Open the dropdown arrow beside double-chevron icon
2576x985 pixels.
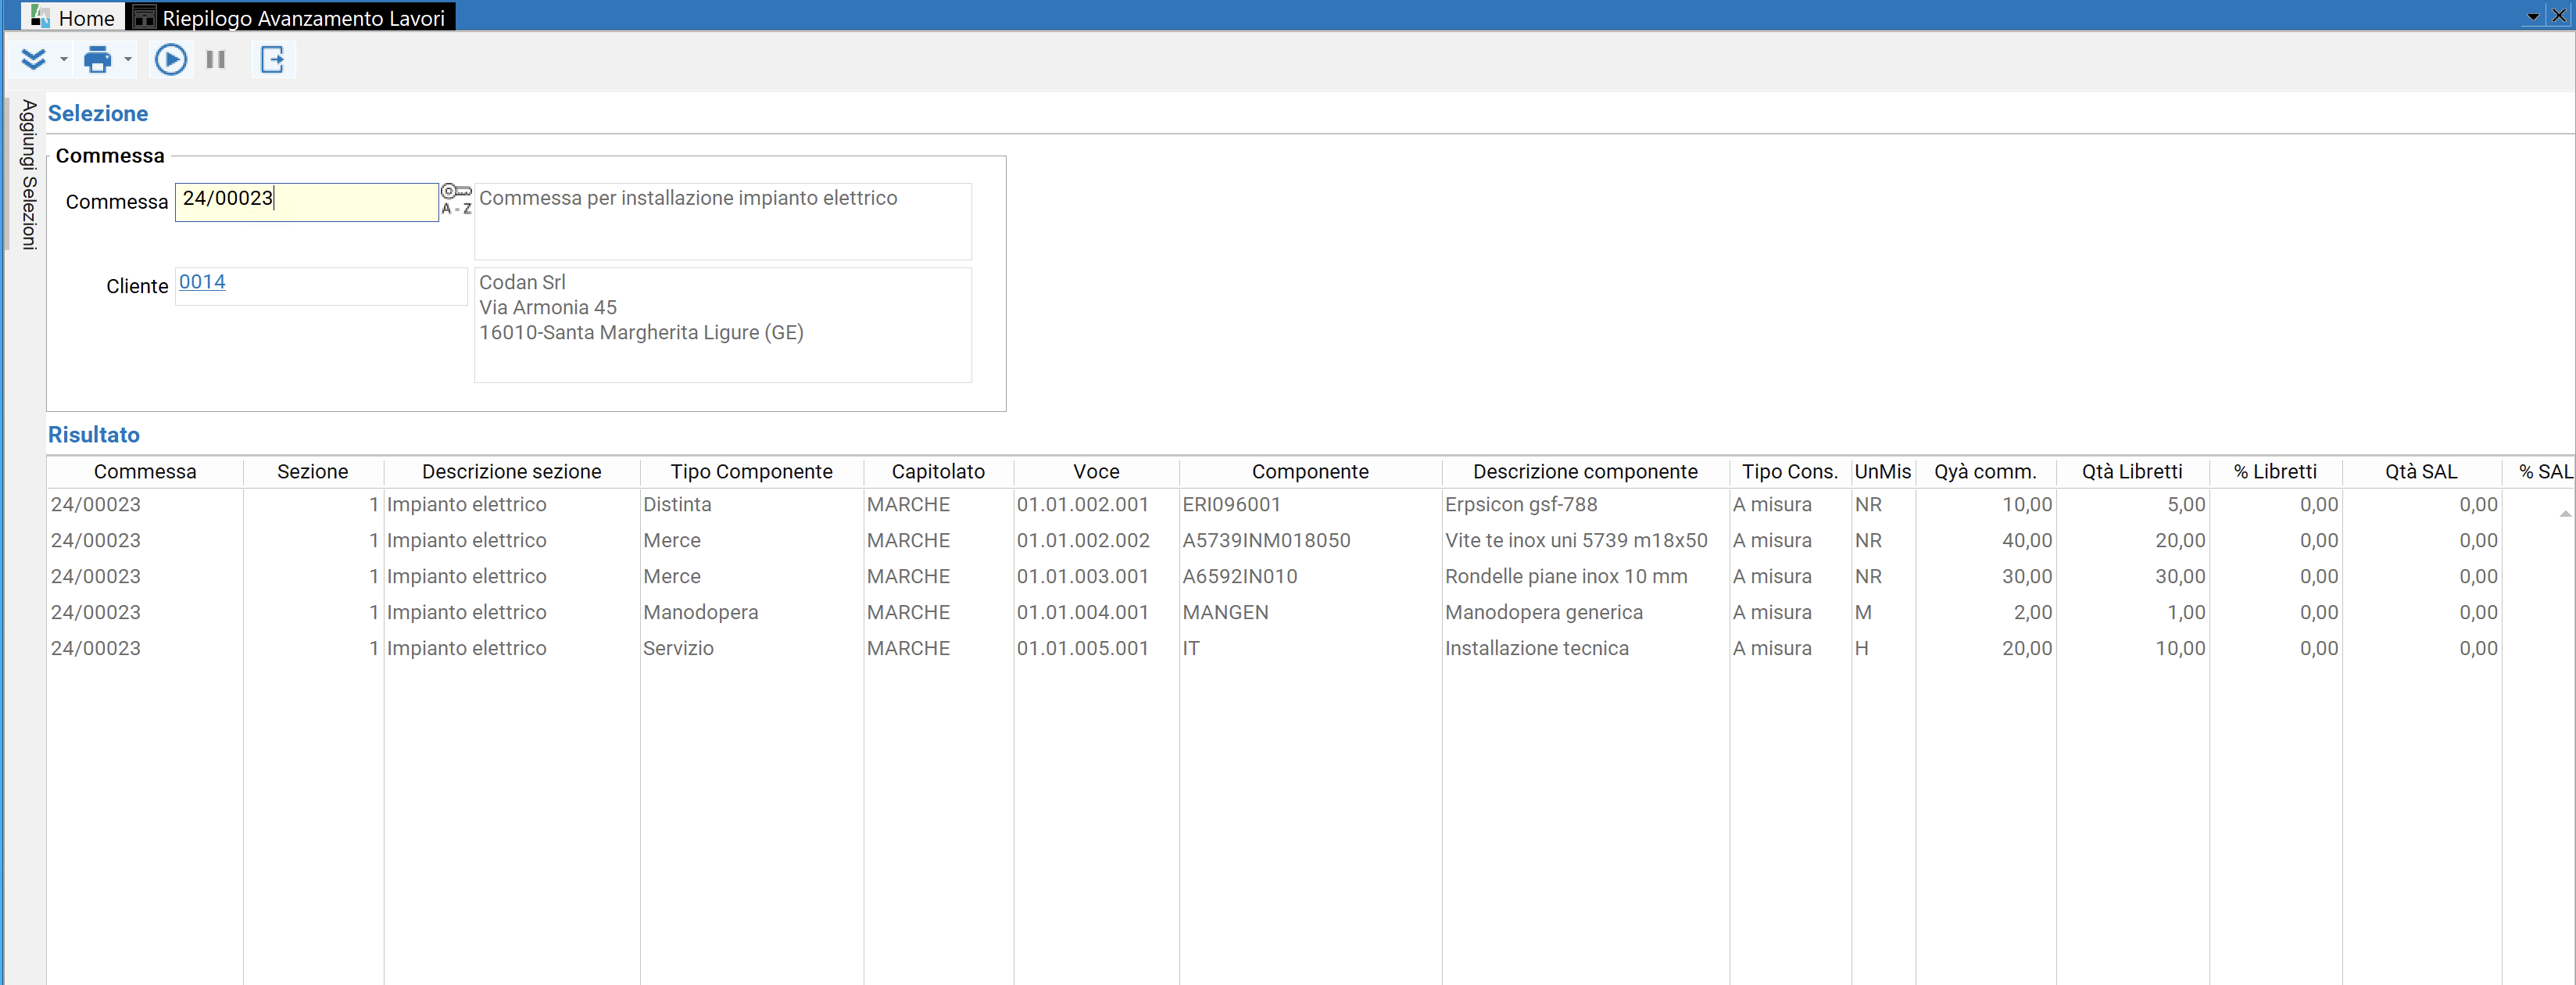click(64, 60)
